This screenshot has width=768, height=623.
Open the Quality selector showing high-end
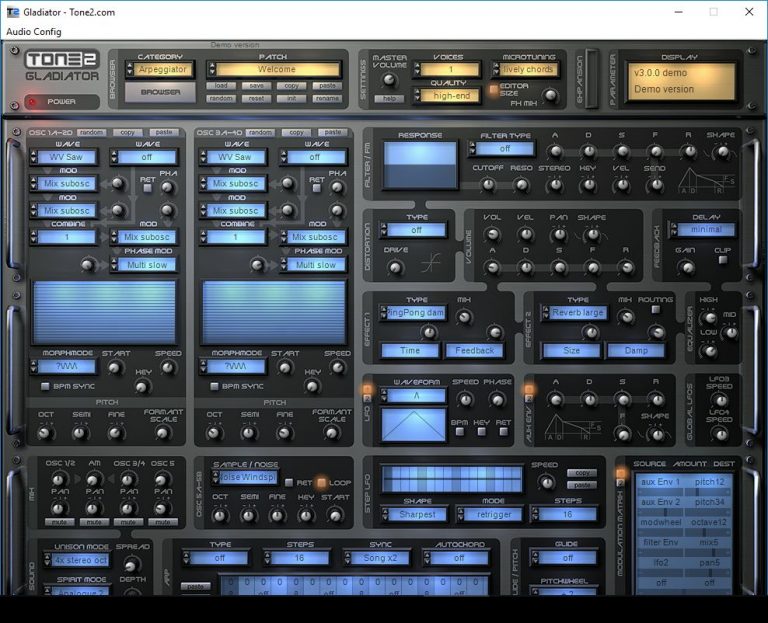pos(447,96)
